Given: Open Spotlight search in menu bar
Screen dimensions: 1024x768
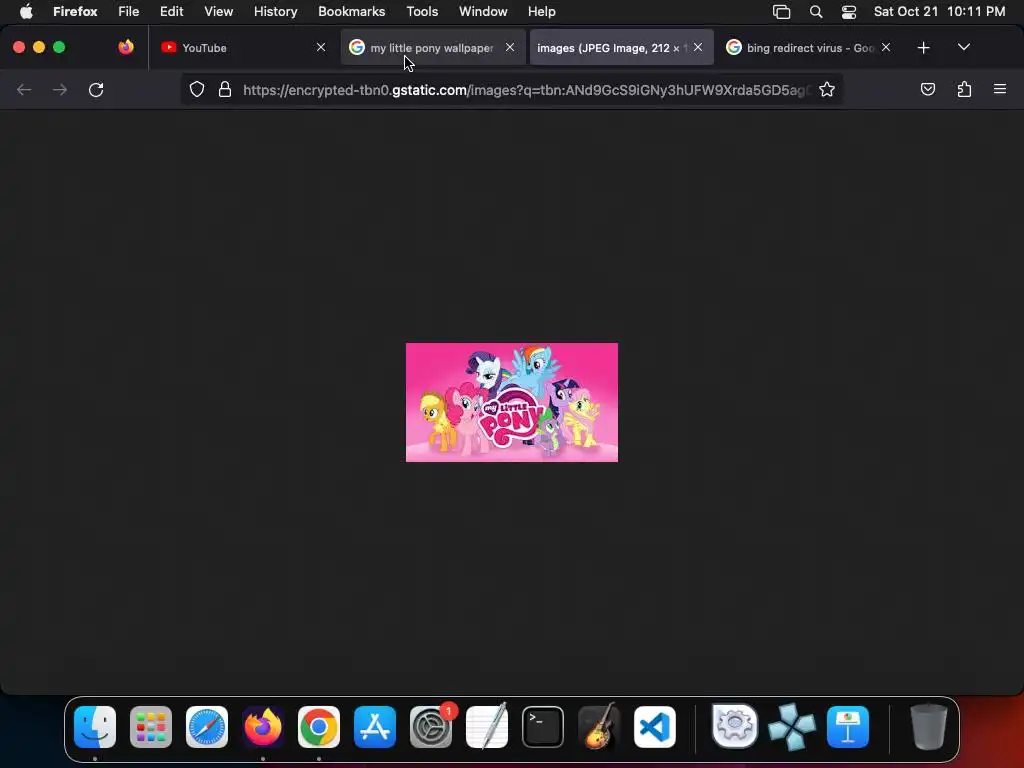Looking at the screenshot, I should tap(816, 12).
